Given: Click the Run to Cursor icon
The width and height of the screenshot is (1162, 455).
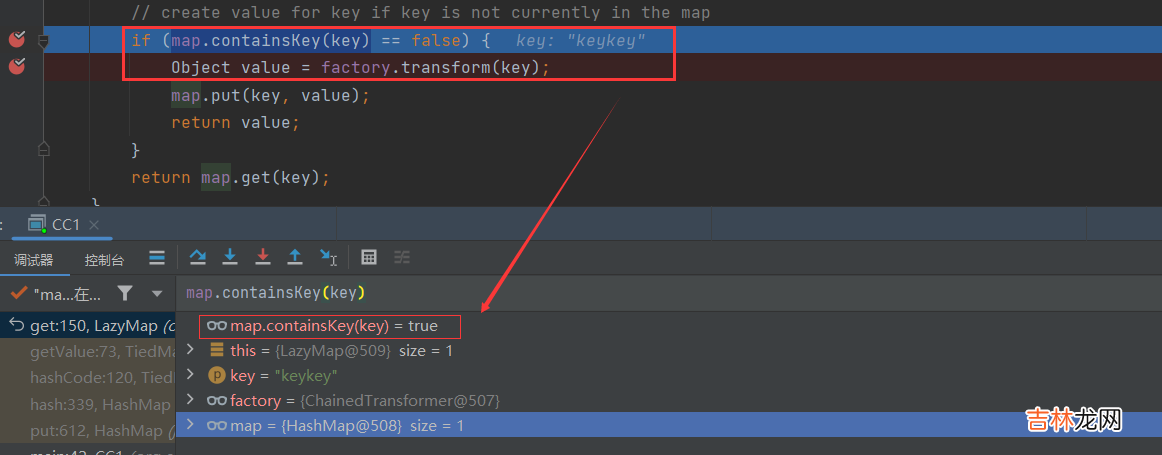Looking at the screenshot, I should 328,257.
